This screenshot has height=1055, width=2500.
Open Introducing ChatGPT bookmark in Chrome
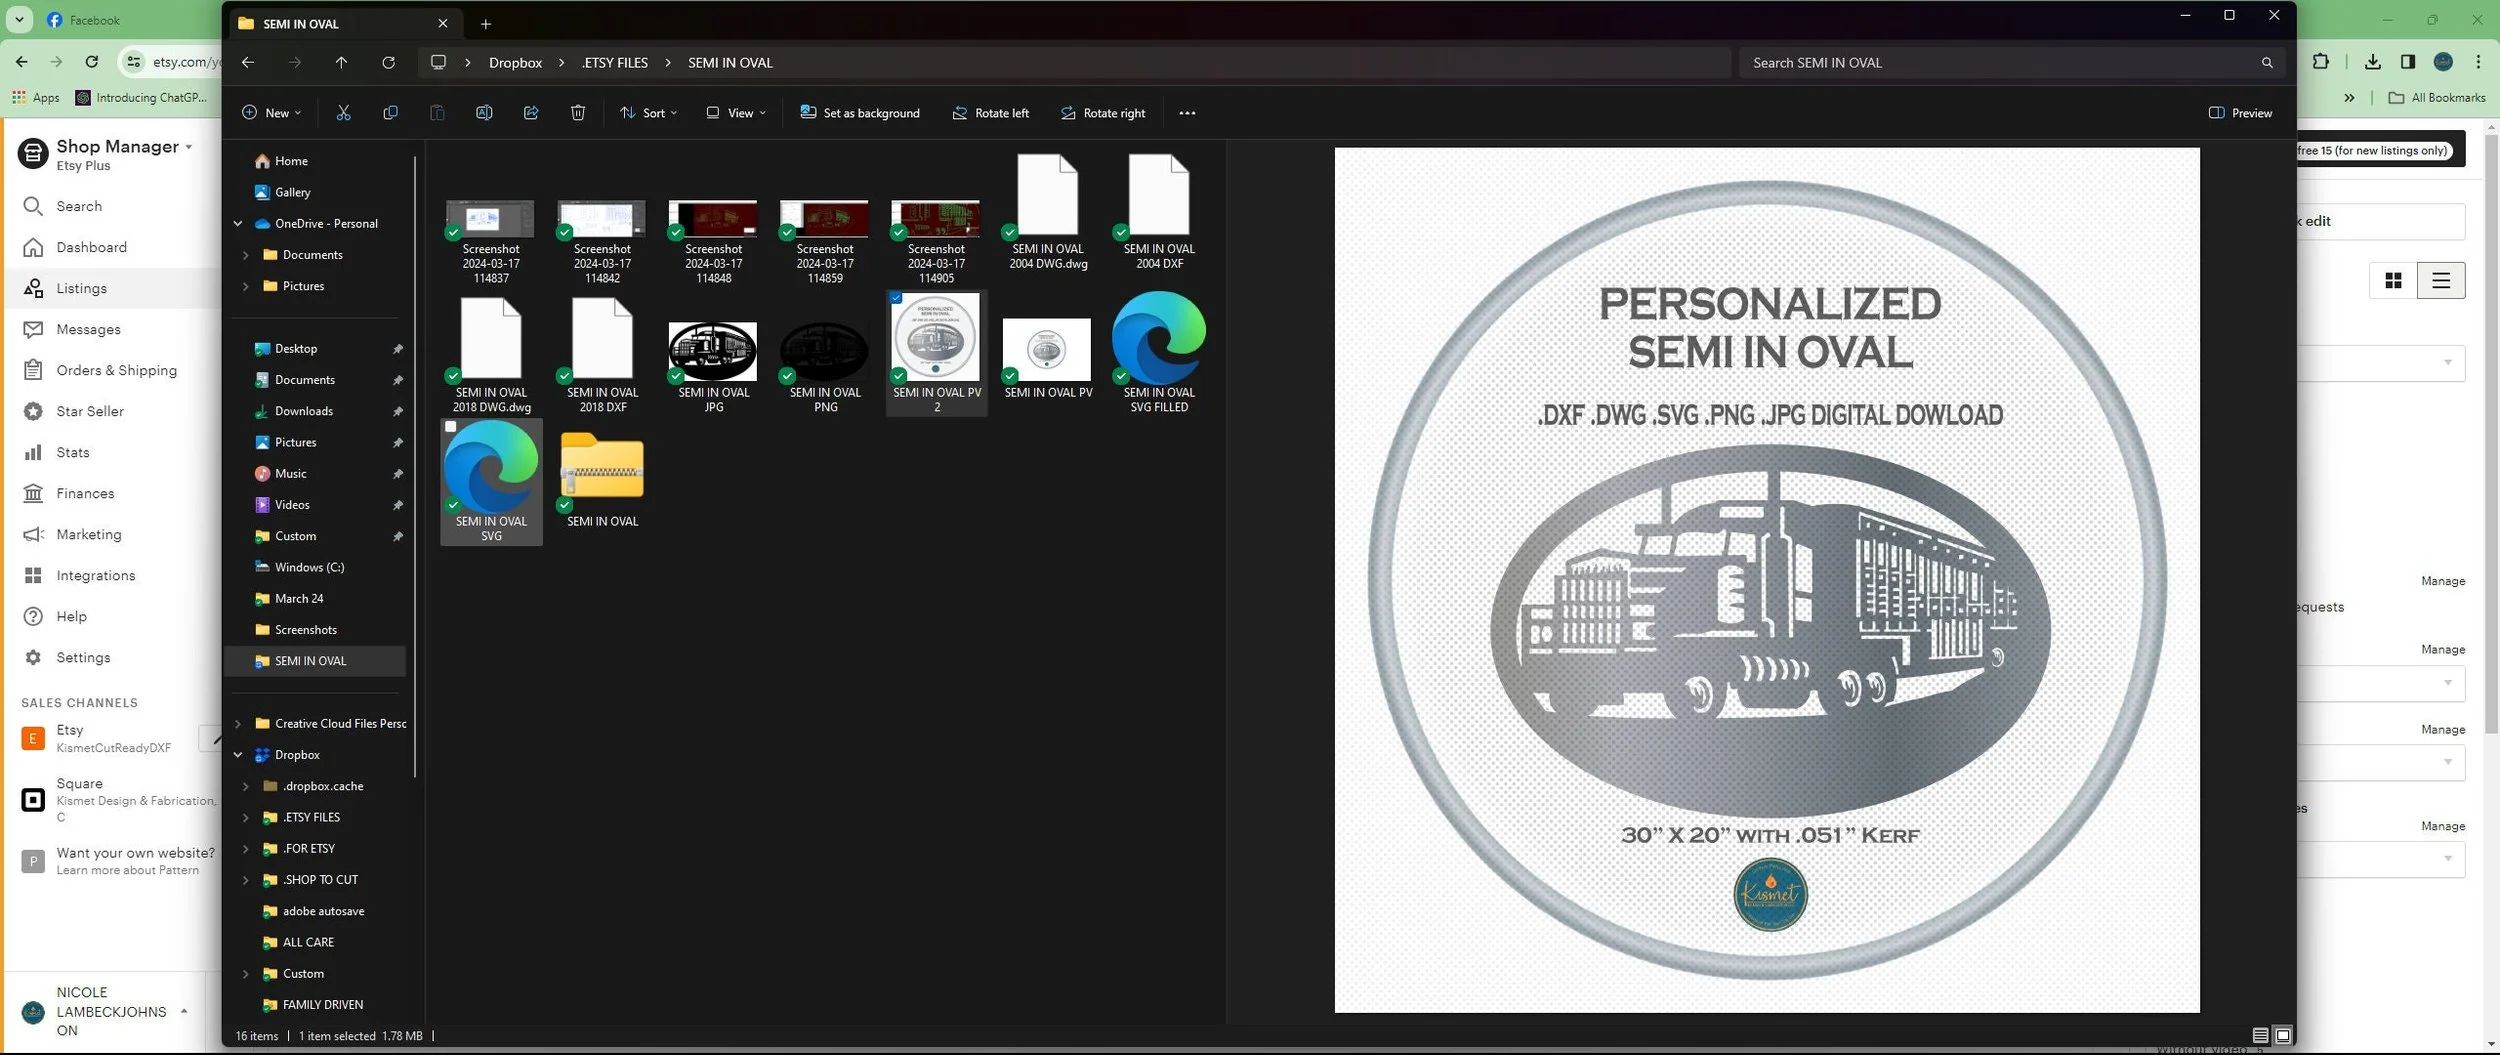coord(142,98)
